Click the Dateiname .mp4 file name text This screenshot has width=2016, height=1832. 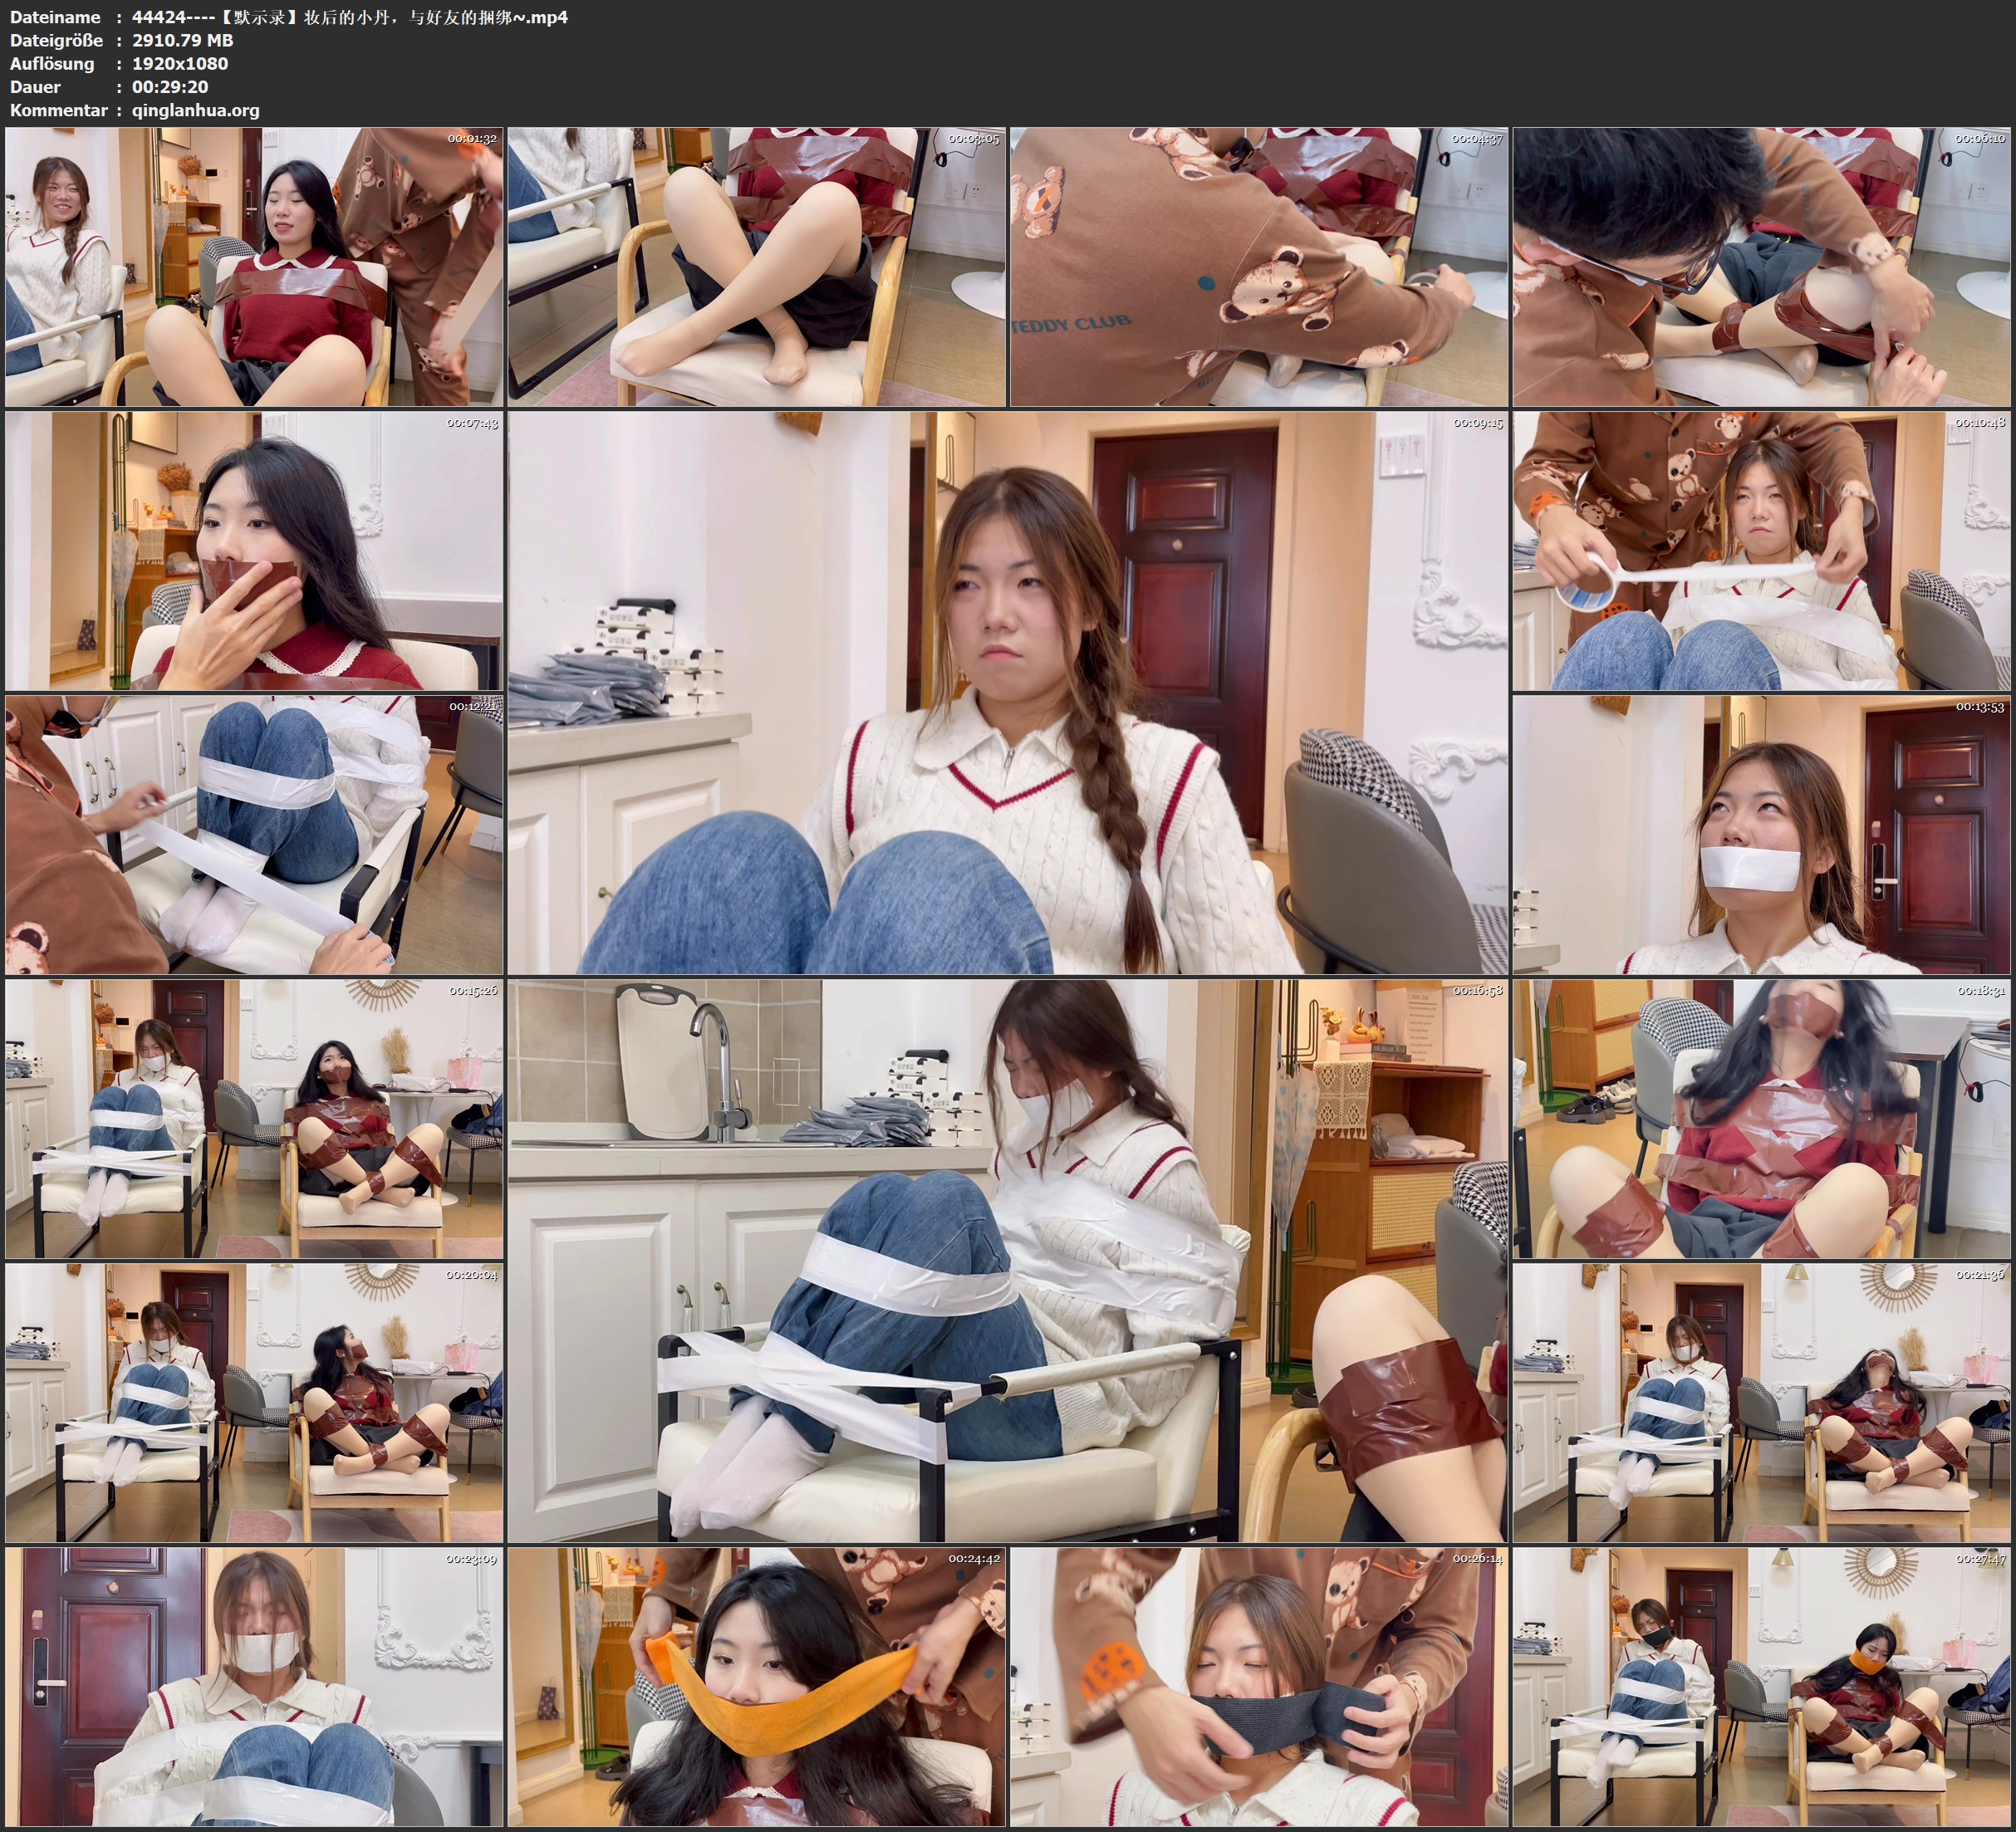pyautogui.click(x=350, y=17)
